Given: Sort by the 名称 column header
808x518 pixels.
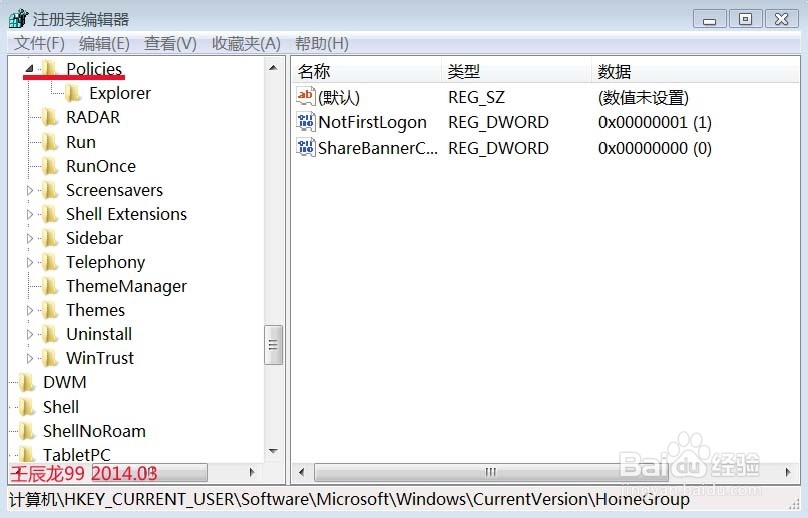Looking at the screenshot, I should 367,71.
